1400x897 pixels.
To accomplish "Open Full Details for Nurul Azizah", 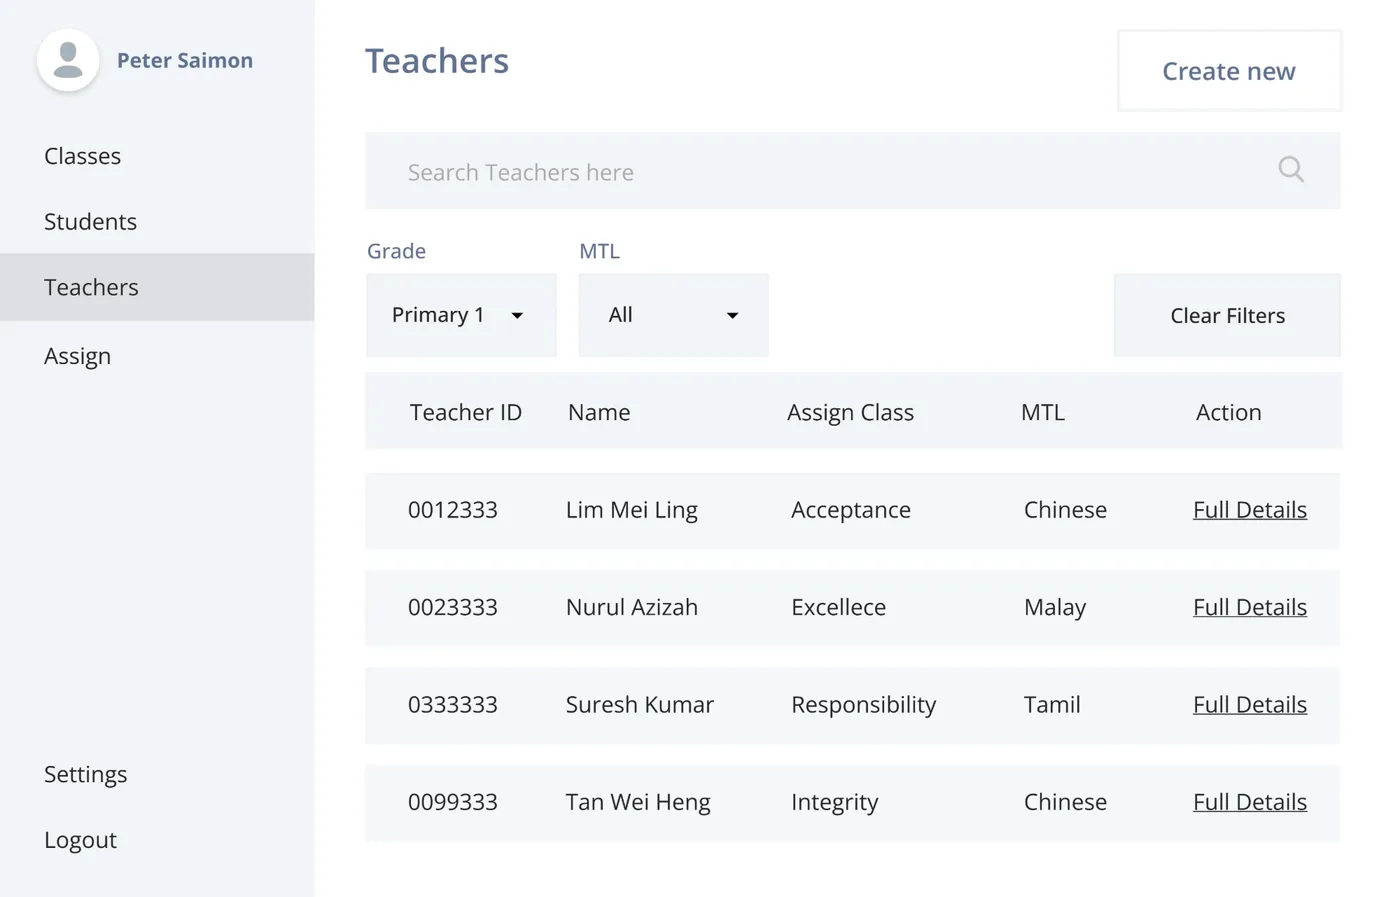I will click(1249, 607).
